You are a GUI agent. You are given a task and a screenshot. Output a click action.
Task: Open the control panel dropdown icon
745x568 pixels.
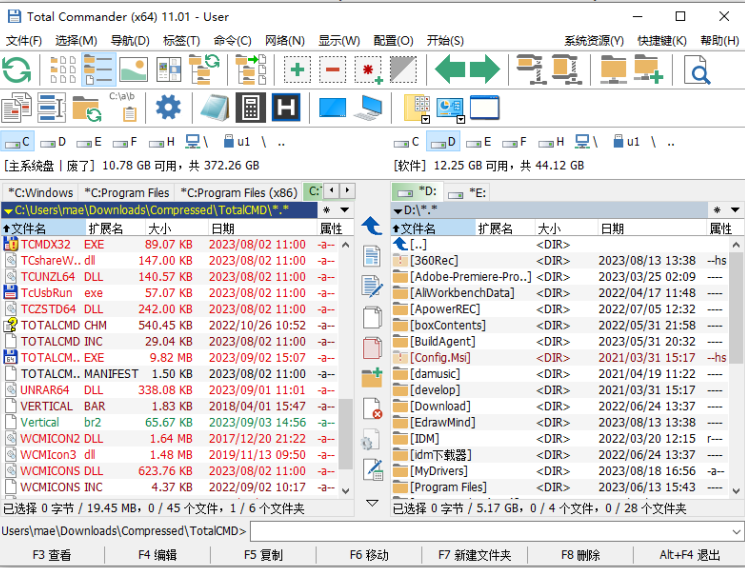pos(451,108)
